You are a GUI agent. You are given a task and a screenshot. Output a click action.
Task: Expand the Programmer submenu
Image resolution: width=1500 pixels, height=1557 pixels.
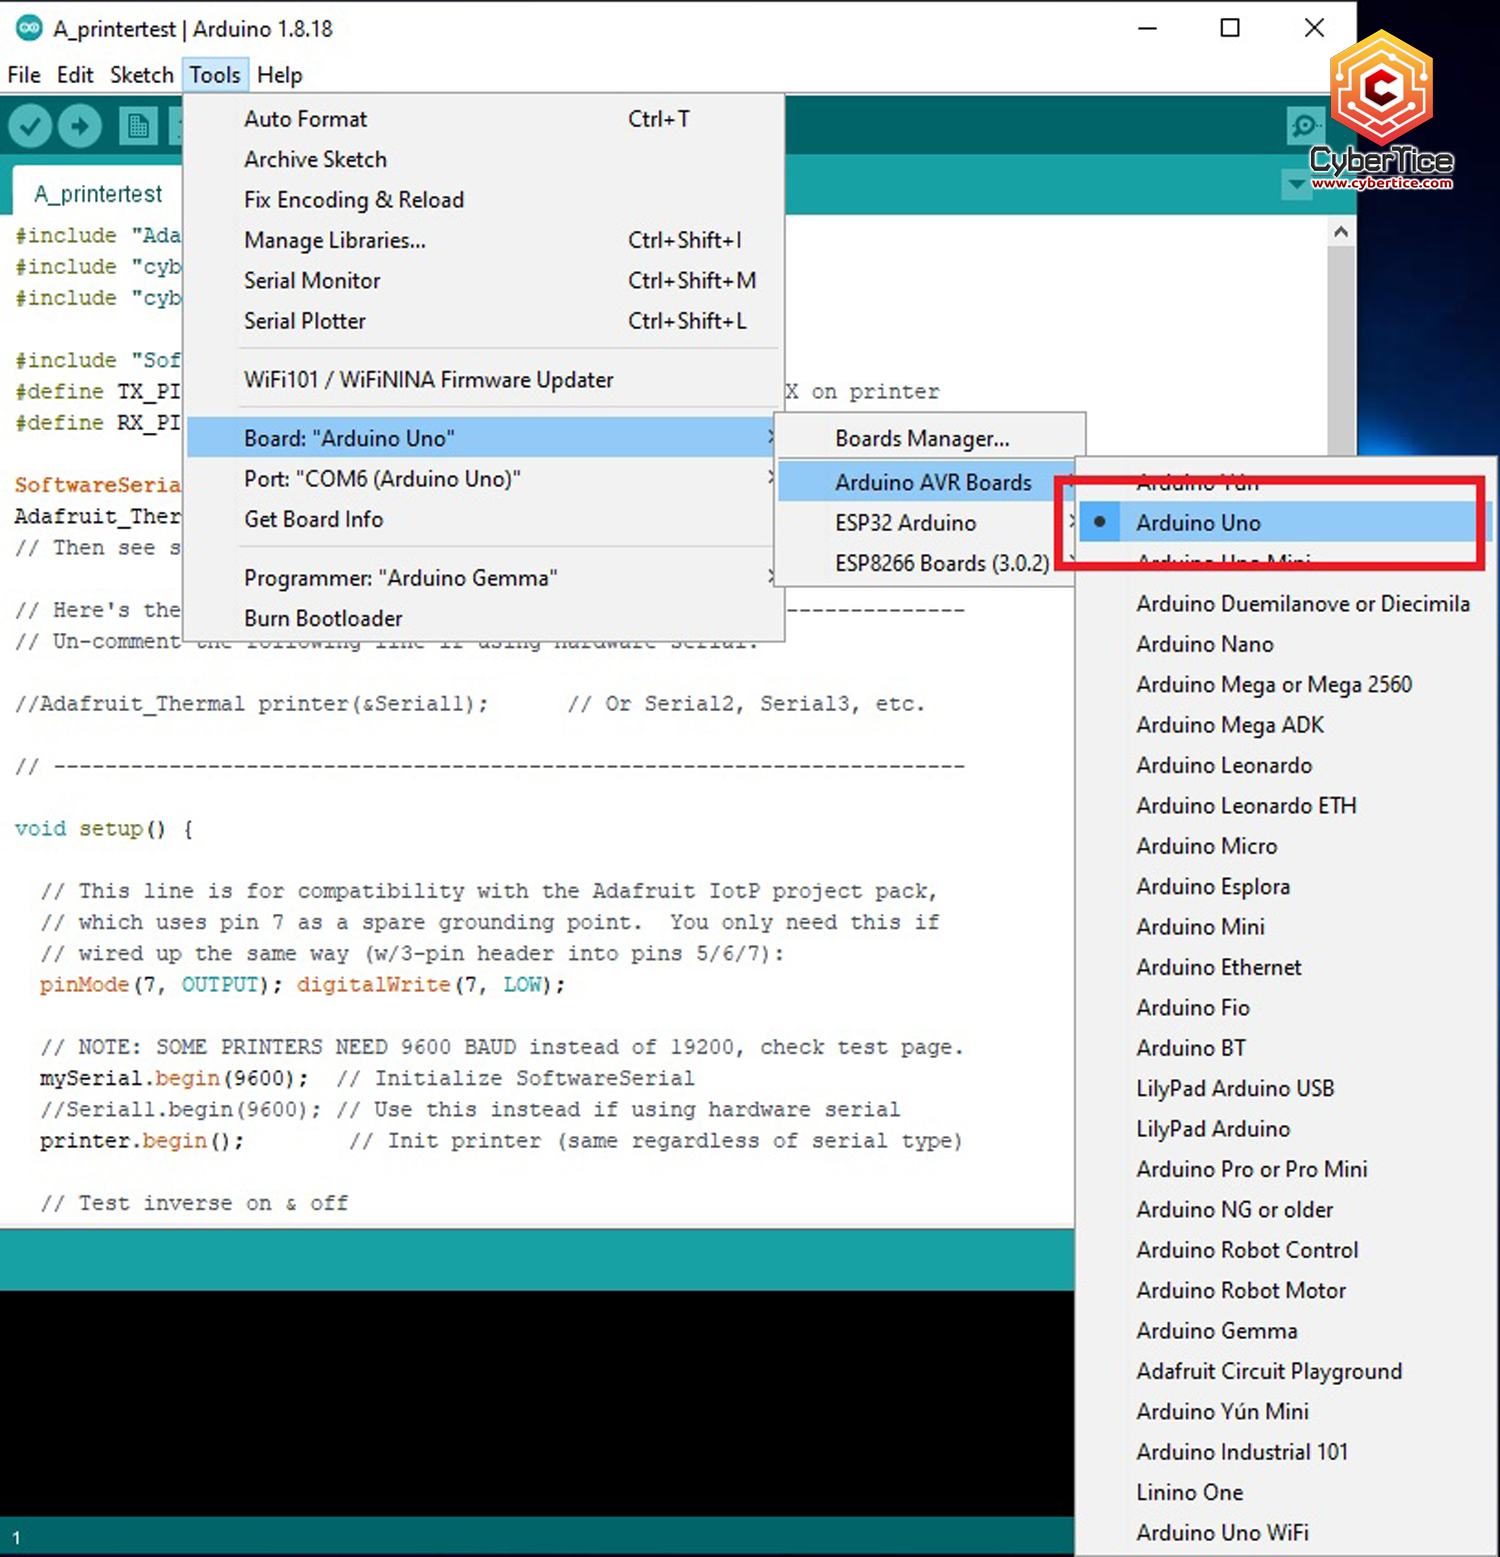tap(400, 577)
